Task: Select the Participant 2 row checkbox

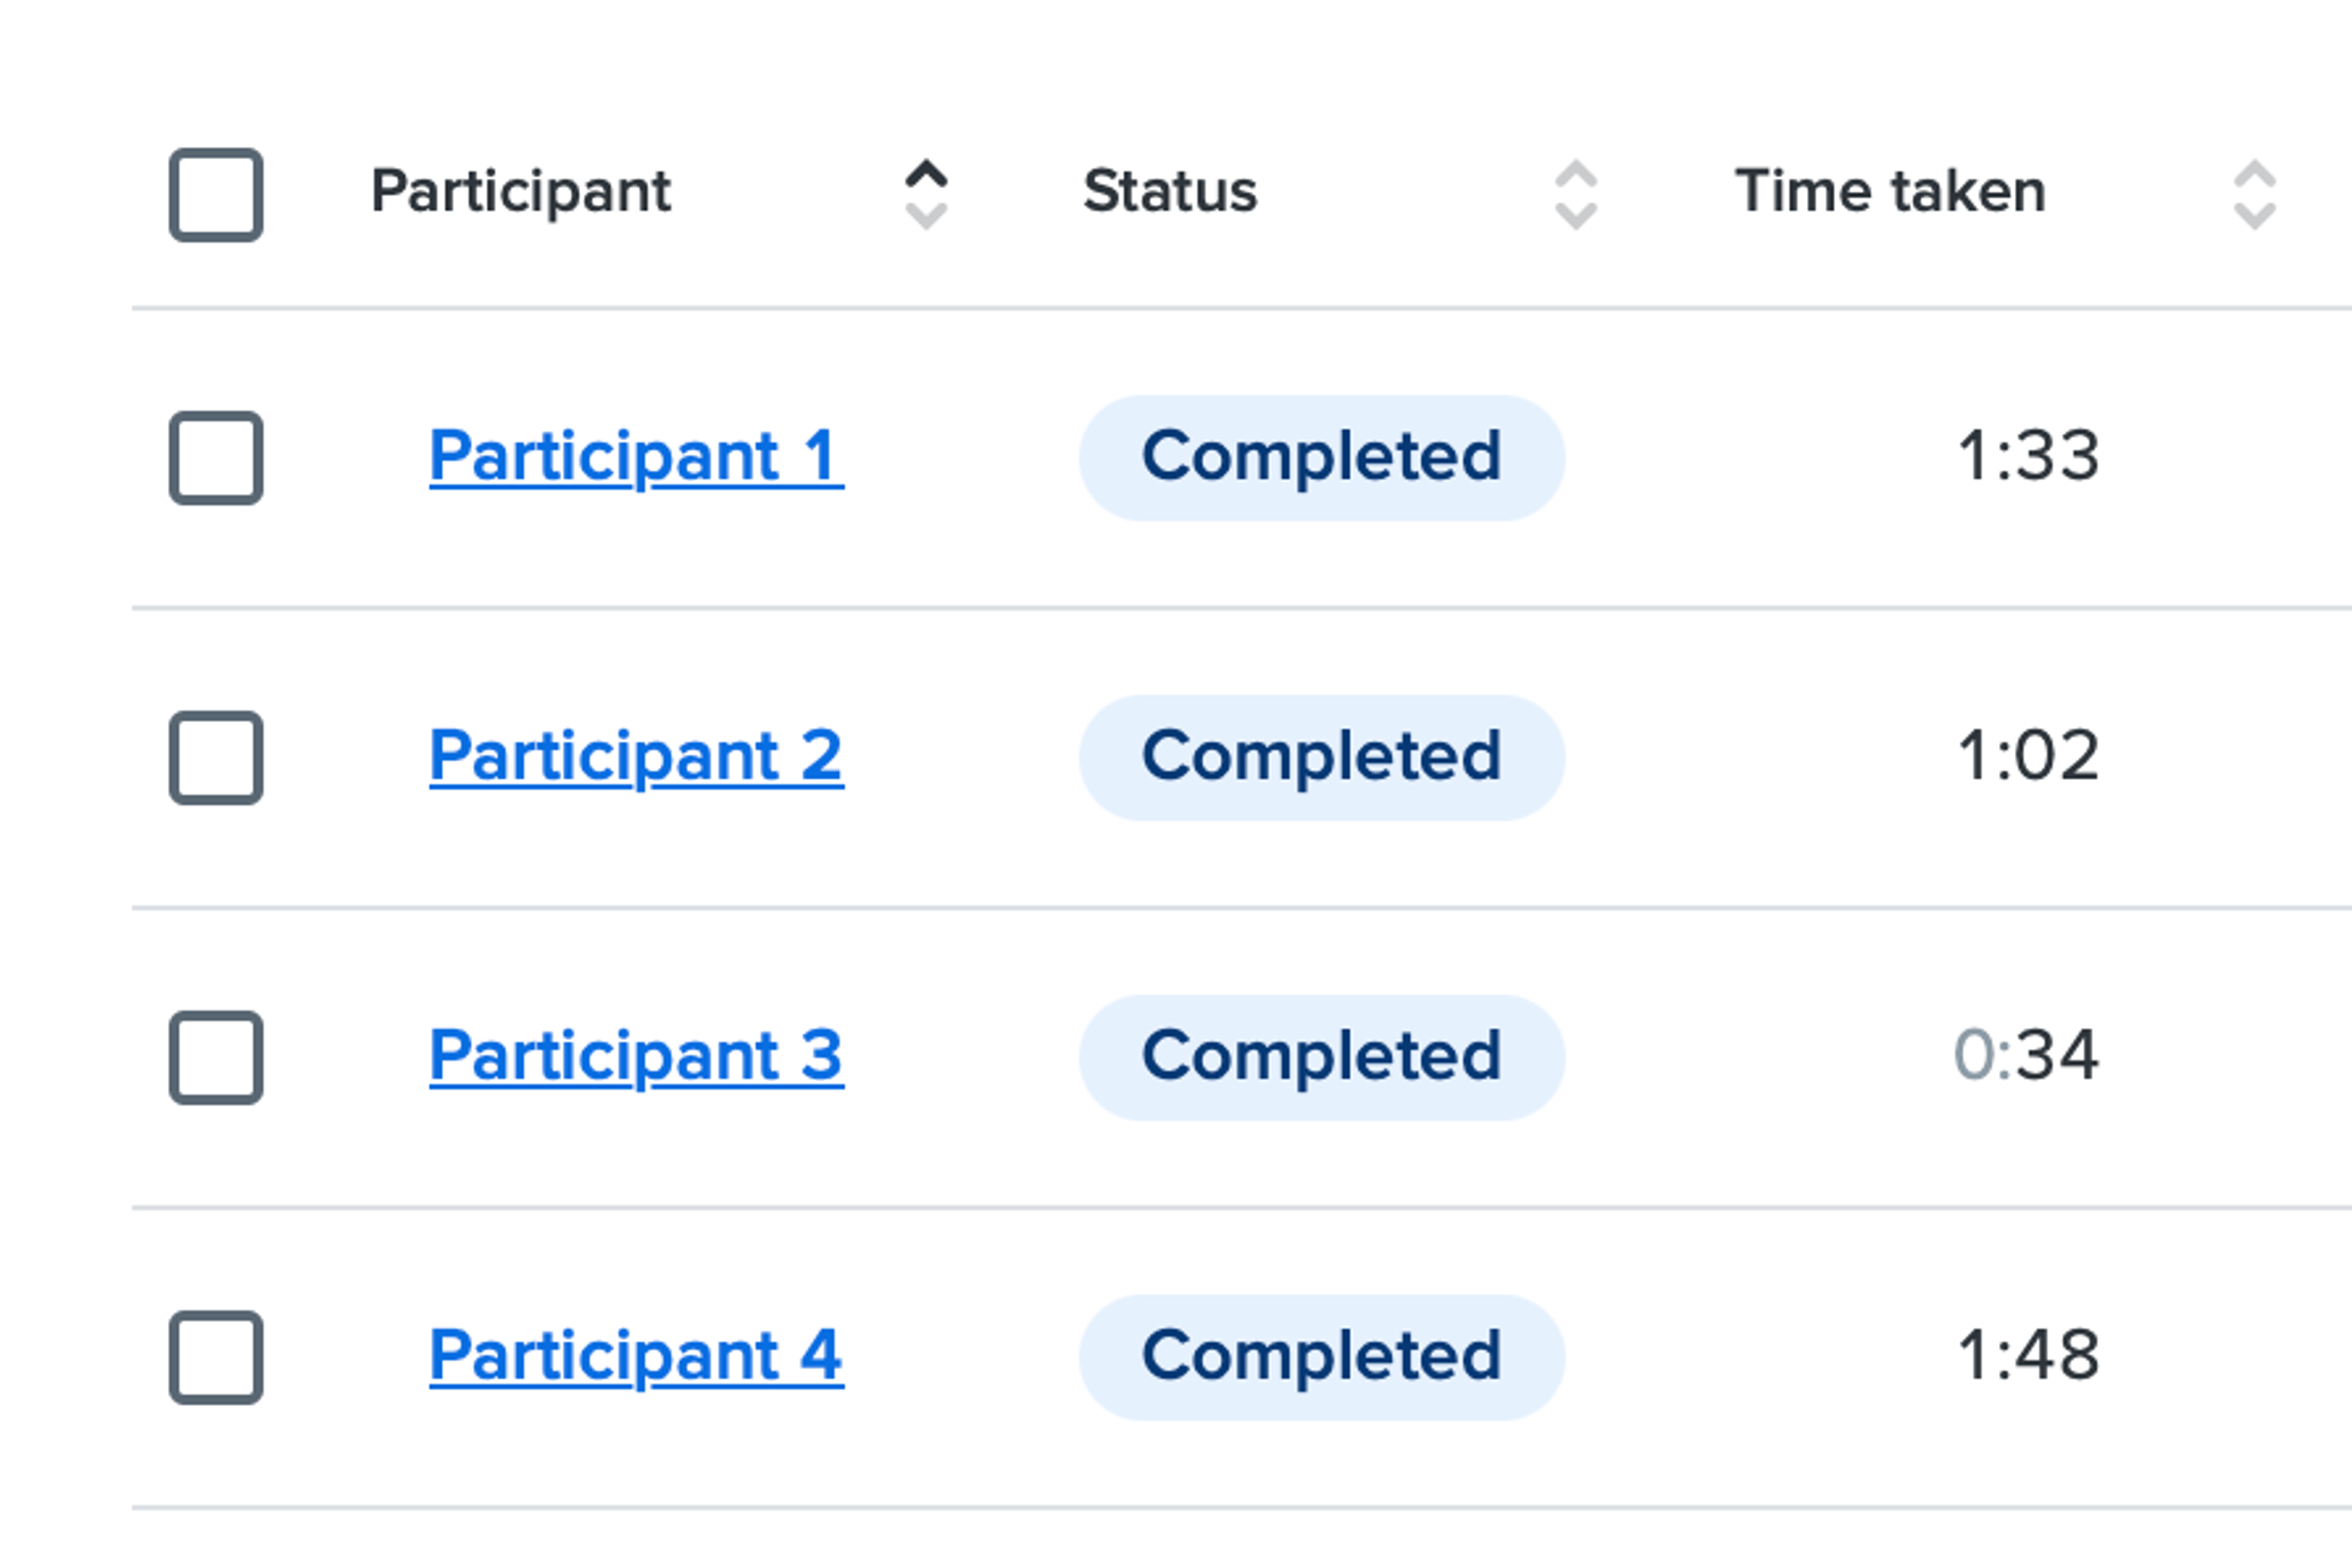Action: click(216, 757)
